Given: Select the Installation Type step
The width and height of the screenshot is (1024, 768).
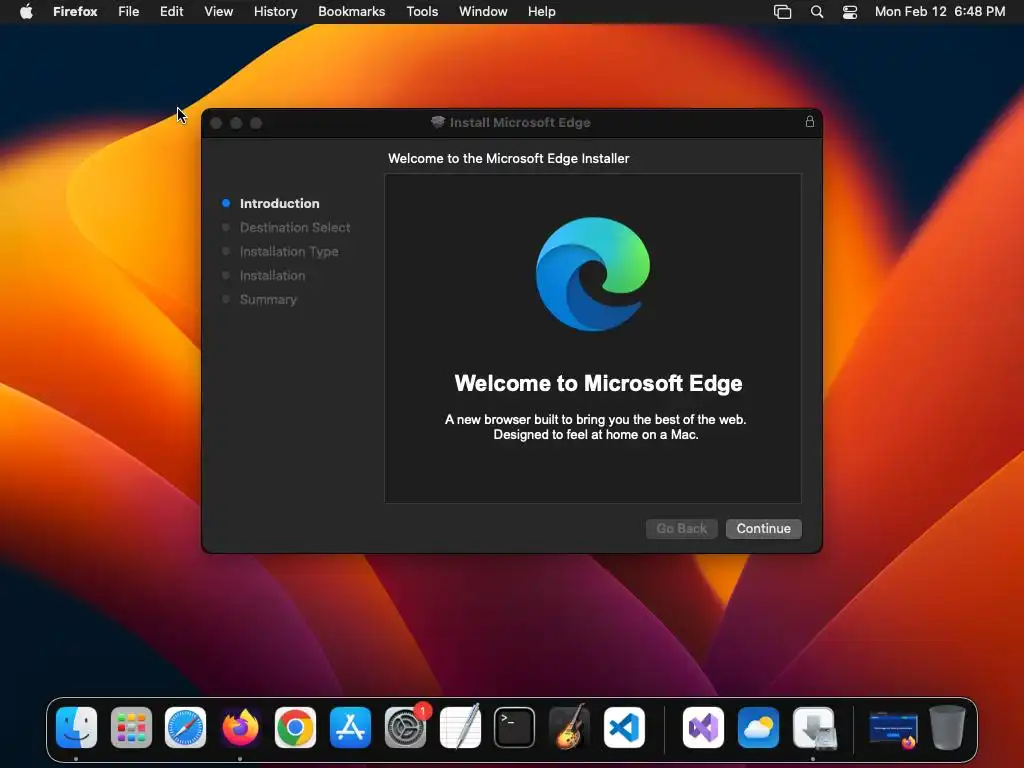Looking at the screenshot, I should pyautogui.click(x=289, y=251).
